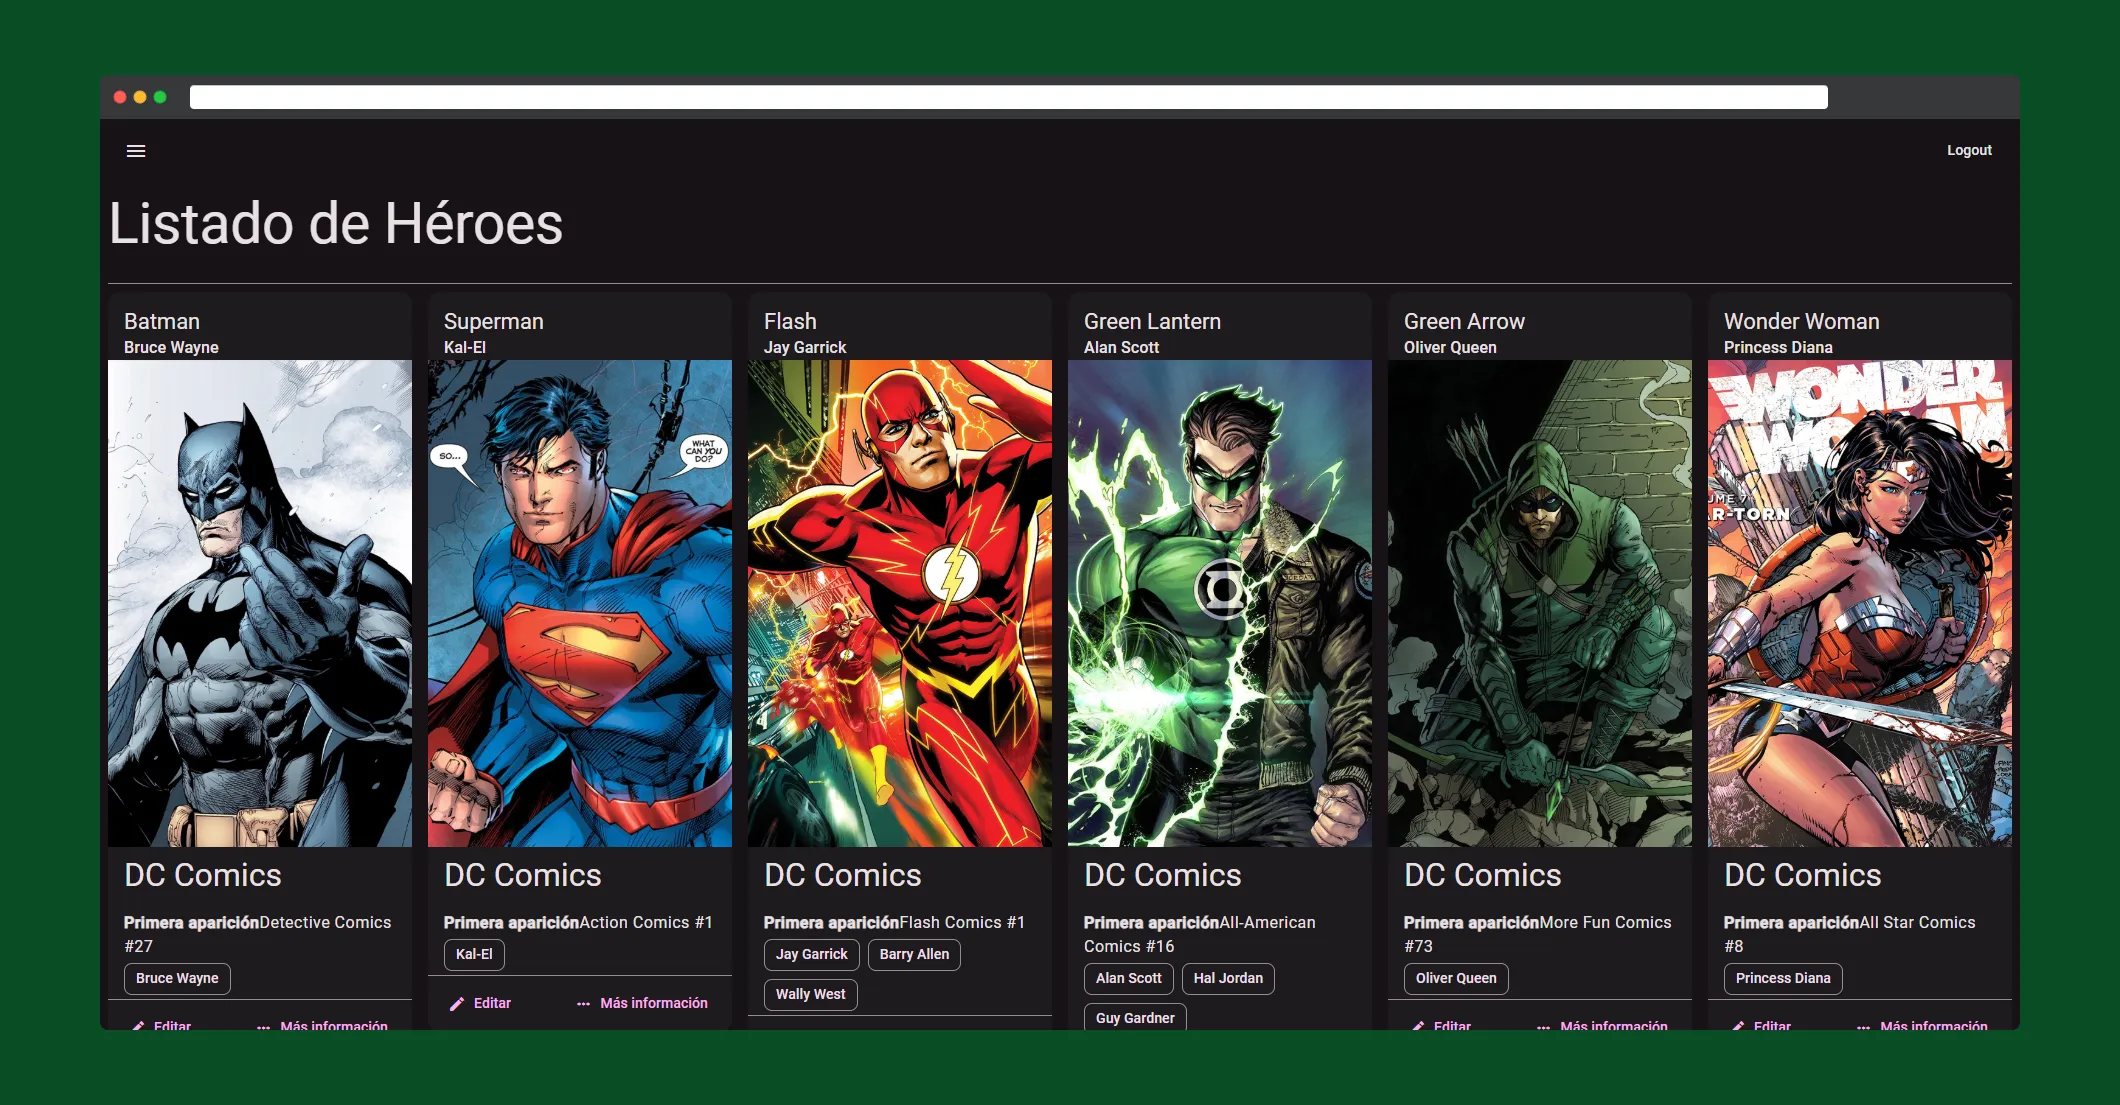Select the Guy Gardner chip

point(1135,1017)
